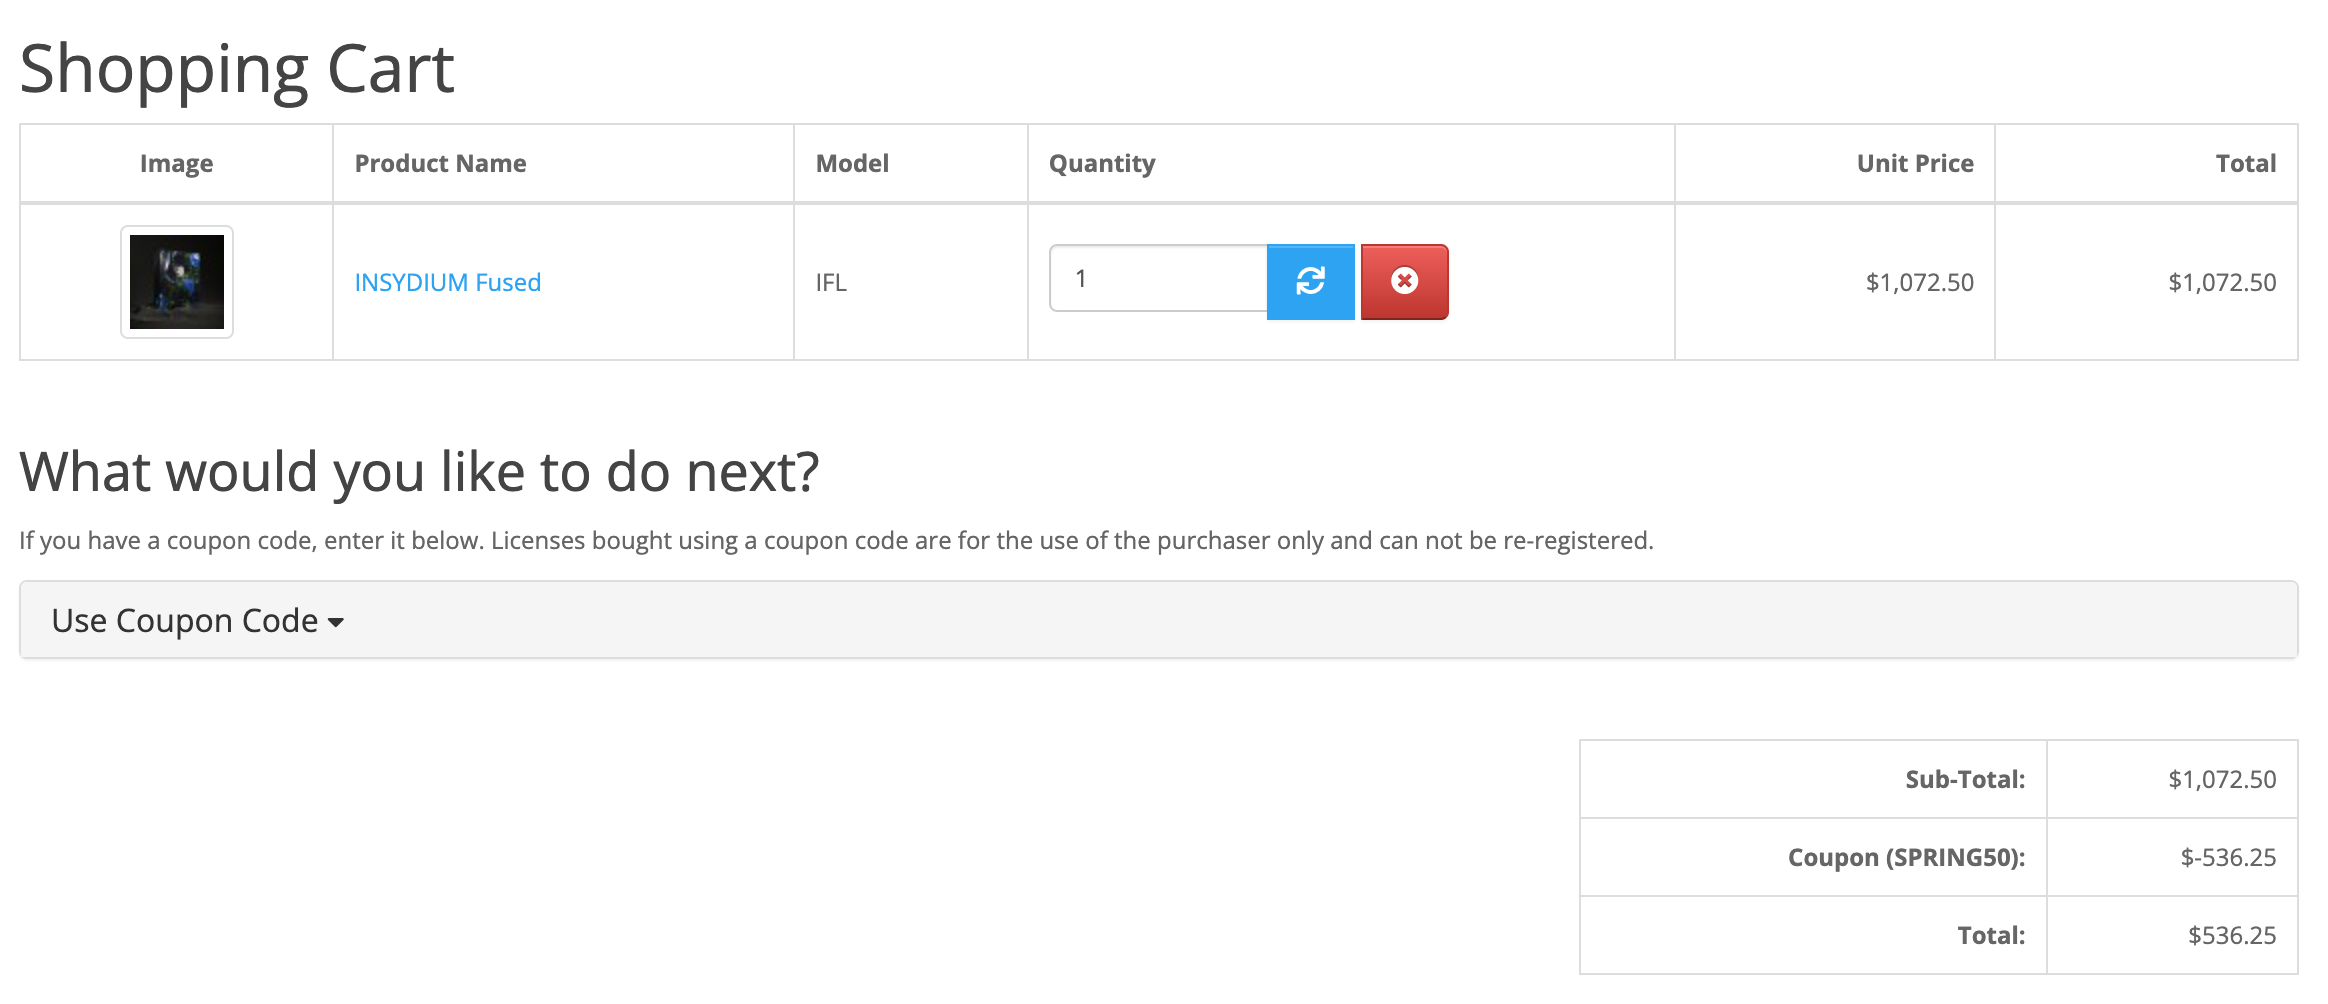Click the Quantity column header
The height and width of the screenshot is (1004, 2328).
(x=1102, y=163)
